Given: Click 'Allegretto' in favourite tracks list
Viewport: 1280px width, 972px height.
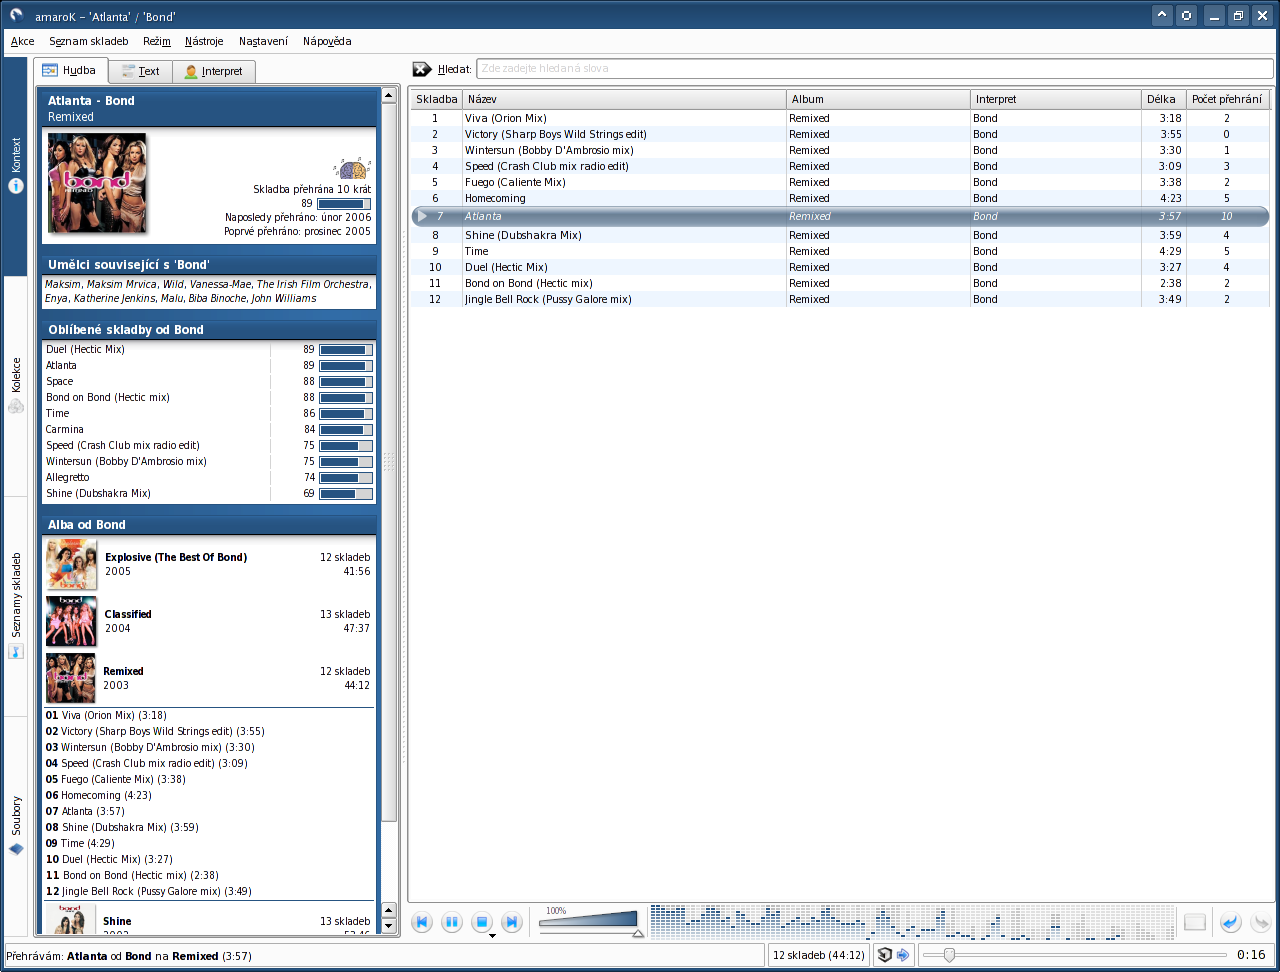Looking at the screenshot, I should pyautogui.click(x=68, y=477).
